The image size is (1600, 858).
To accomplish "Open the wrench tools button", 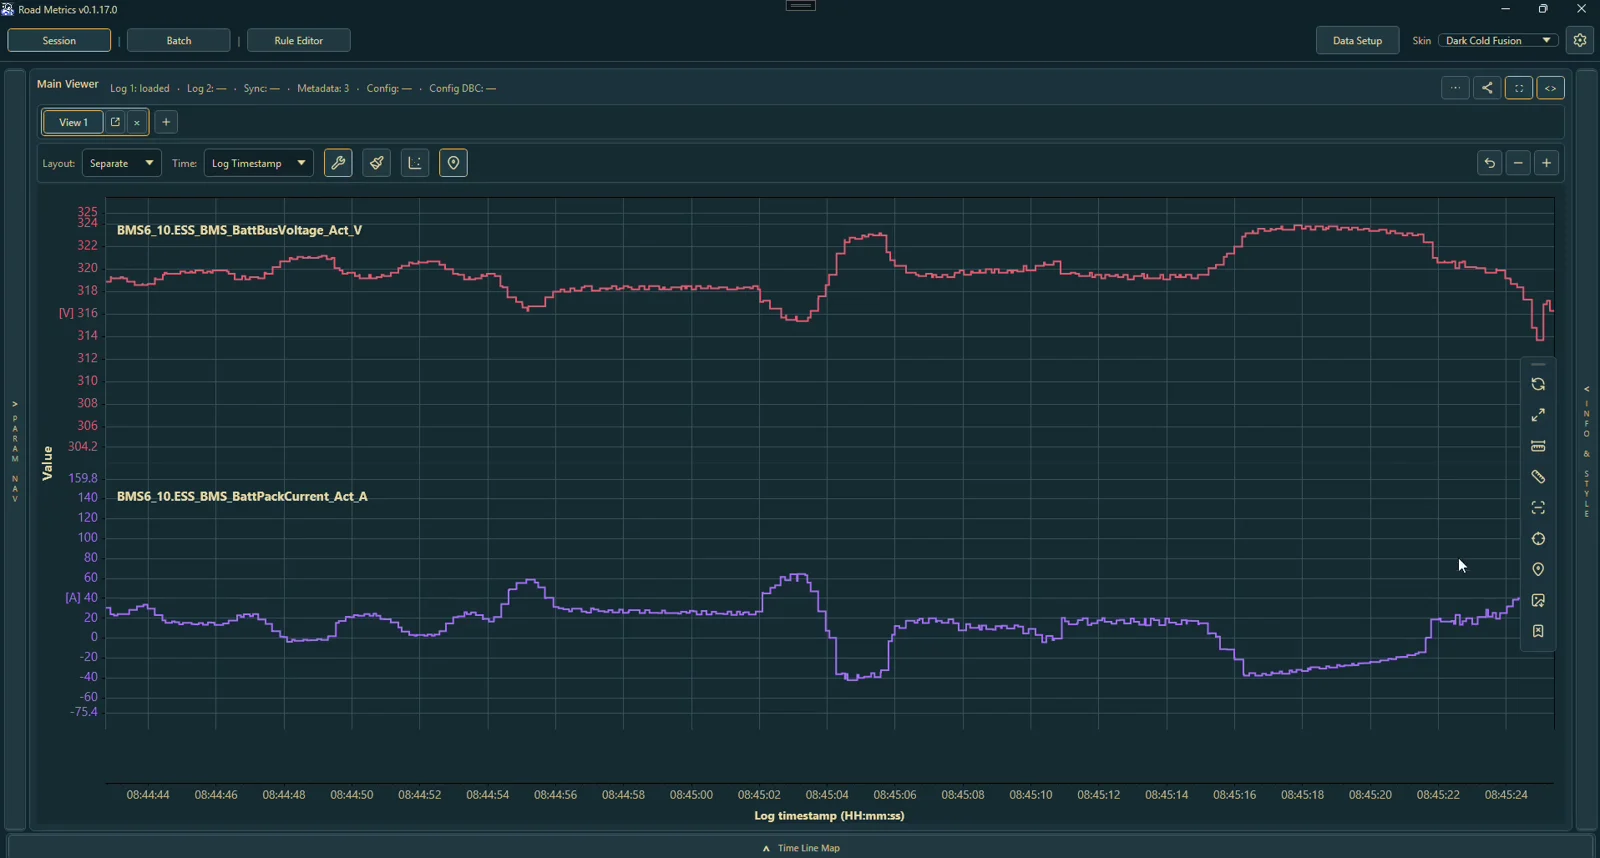I will pos(338,163).
